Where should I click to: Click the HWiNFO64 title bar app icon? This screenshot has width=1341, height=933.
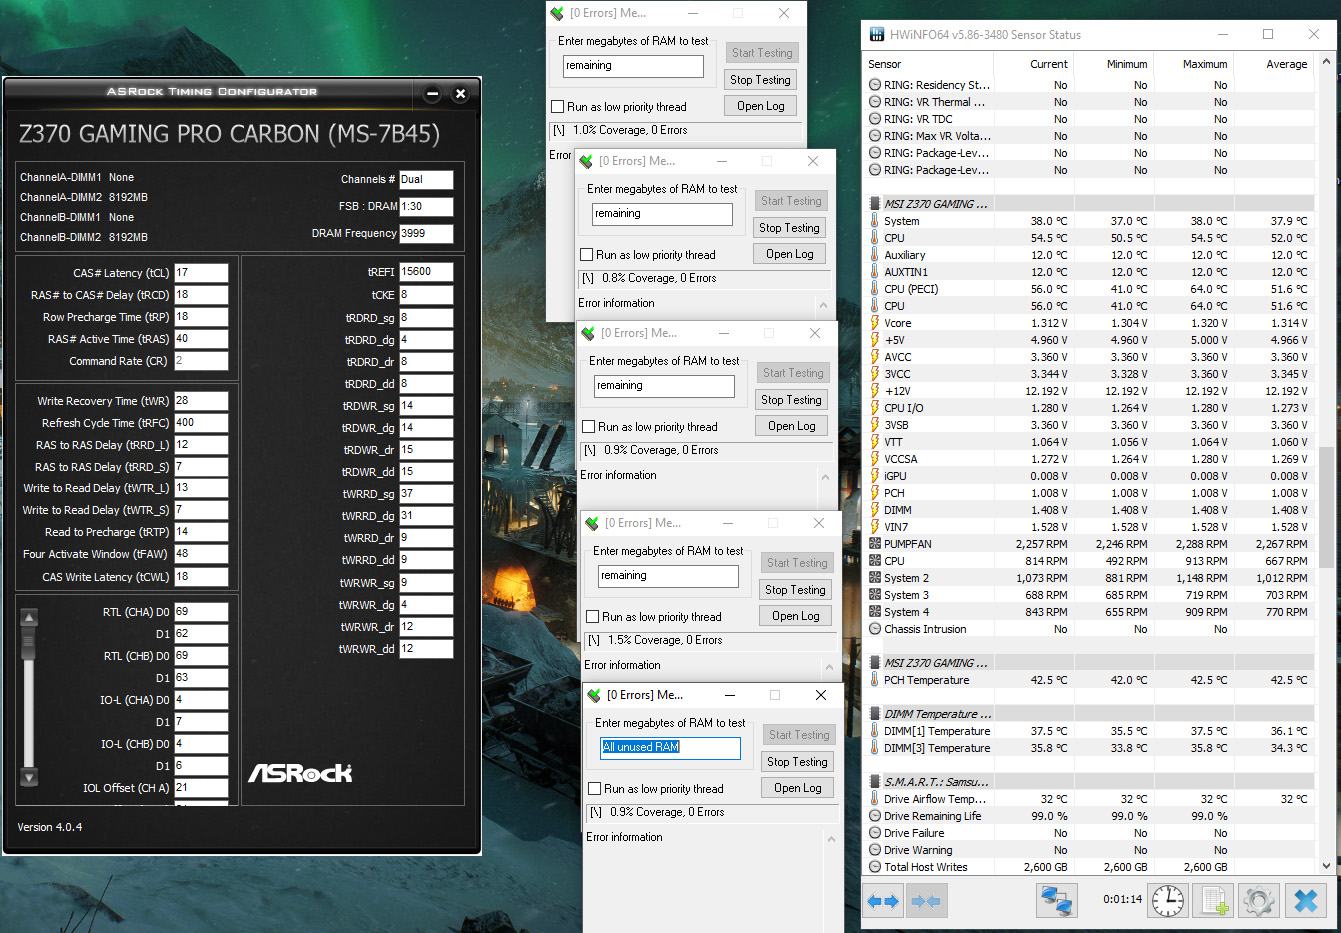[x=877, y=34]
